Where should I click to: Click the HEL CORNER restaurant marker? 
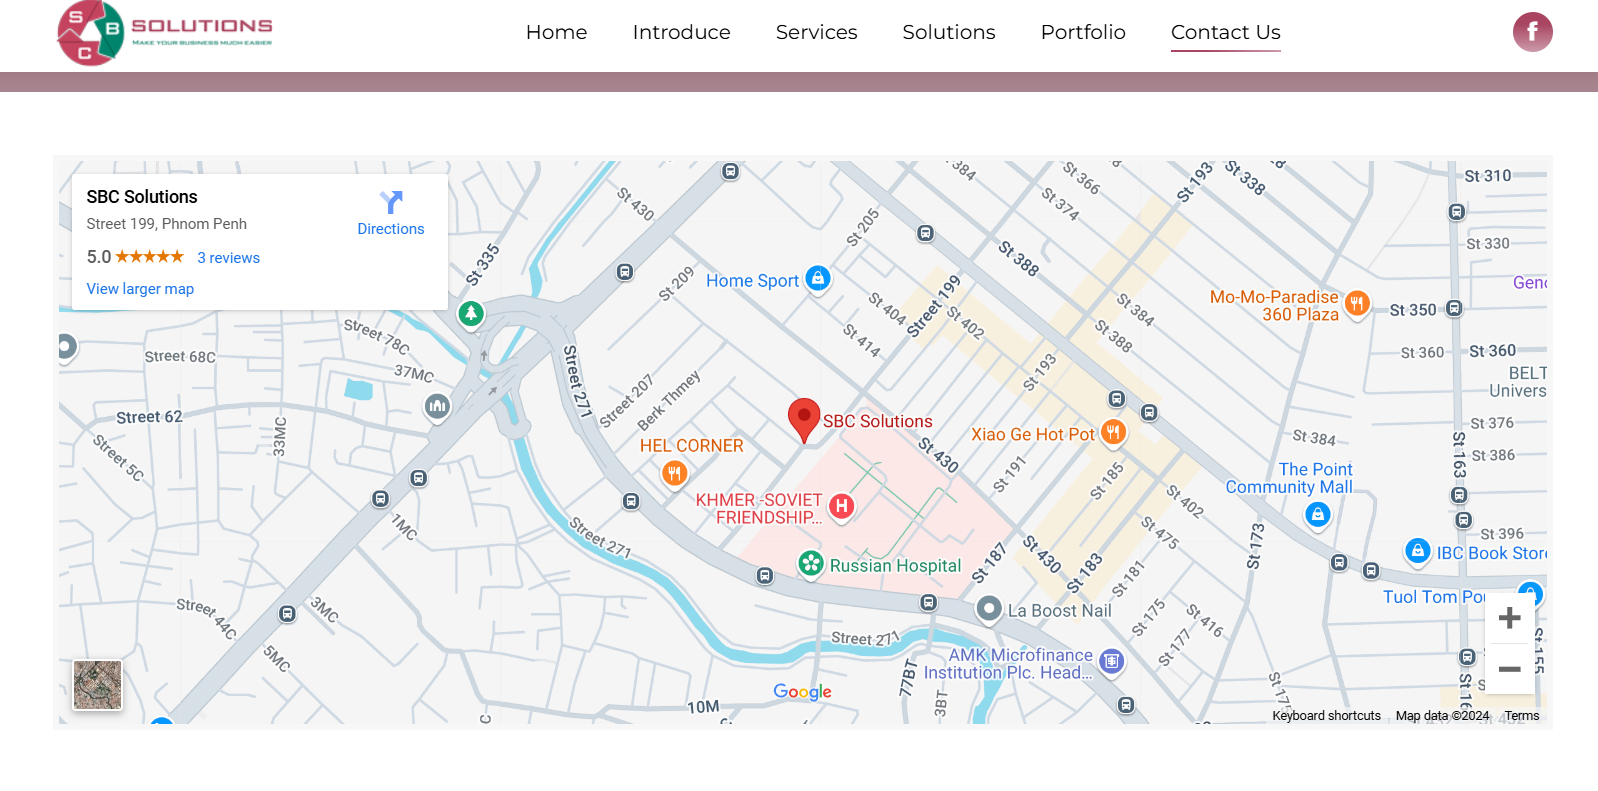point(675,472)
